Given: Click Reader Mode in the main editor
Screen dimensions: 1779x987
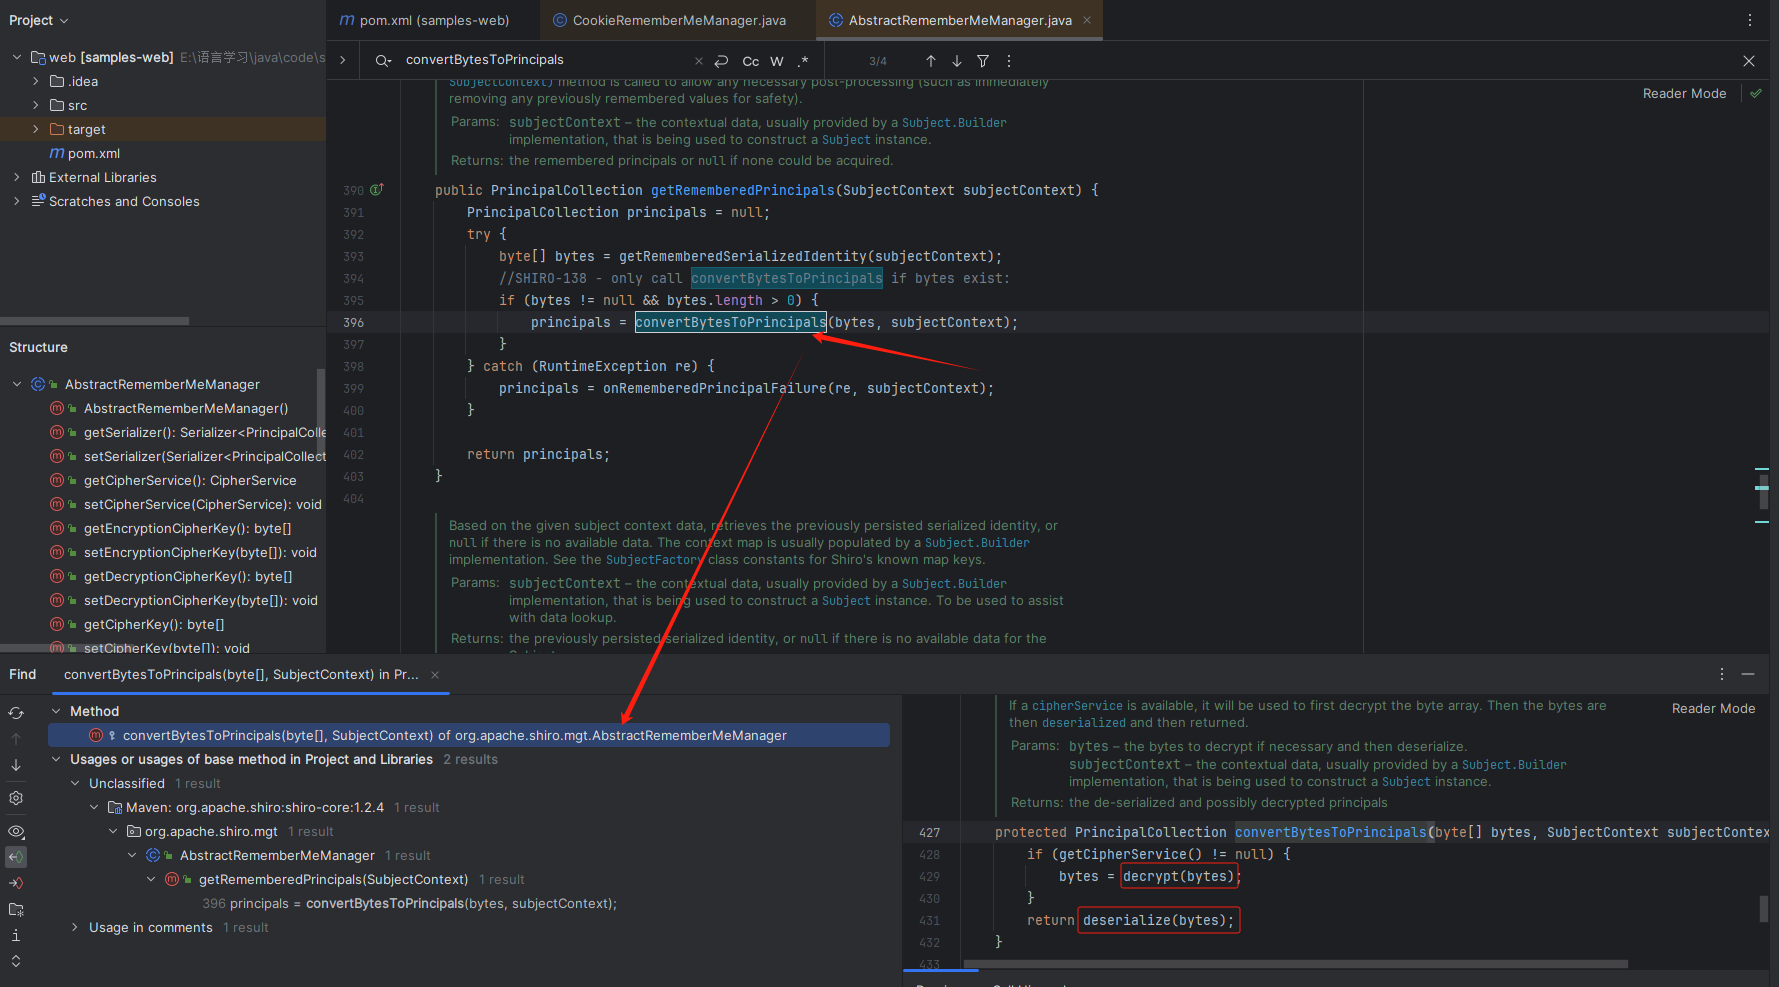Looking at the screenshot, I should (x=1684, y=93).
